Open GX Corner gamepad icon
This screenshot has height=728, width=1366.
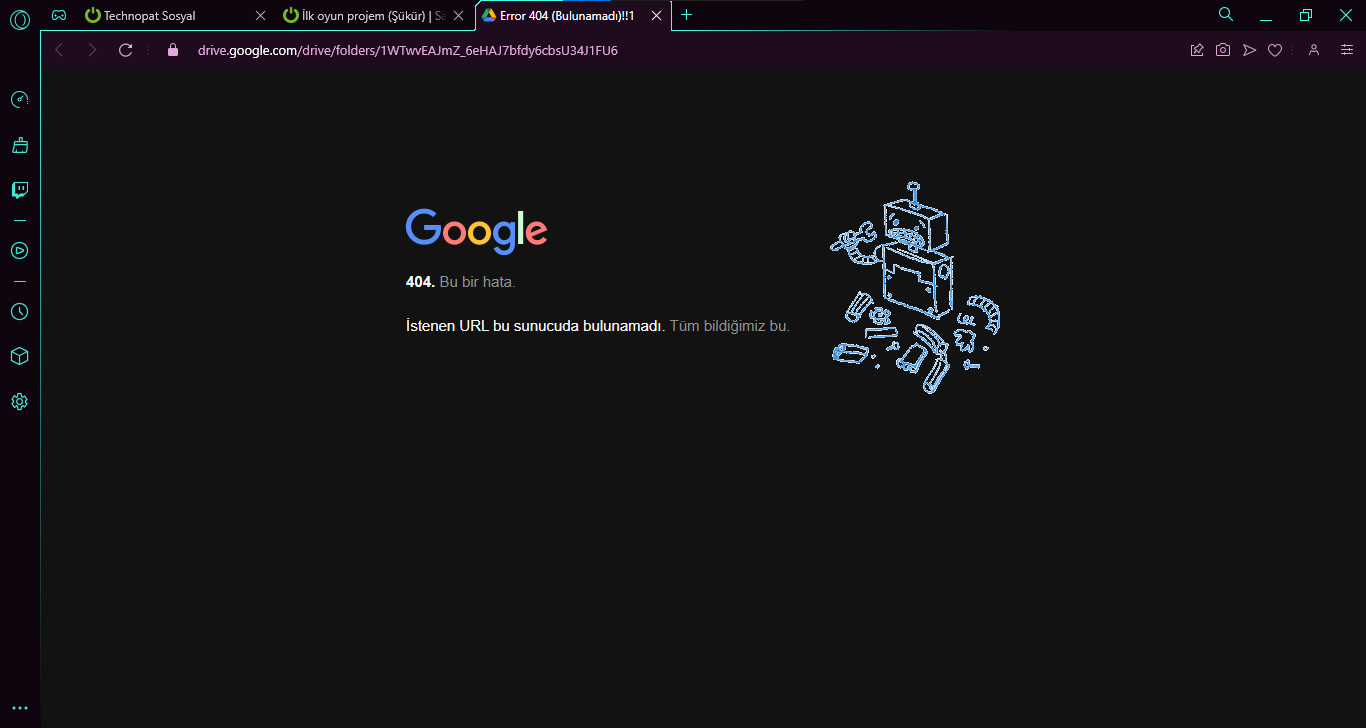coord(60,15)
